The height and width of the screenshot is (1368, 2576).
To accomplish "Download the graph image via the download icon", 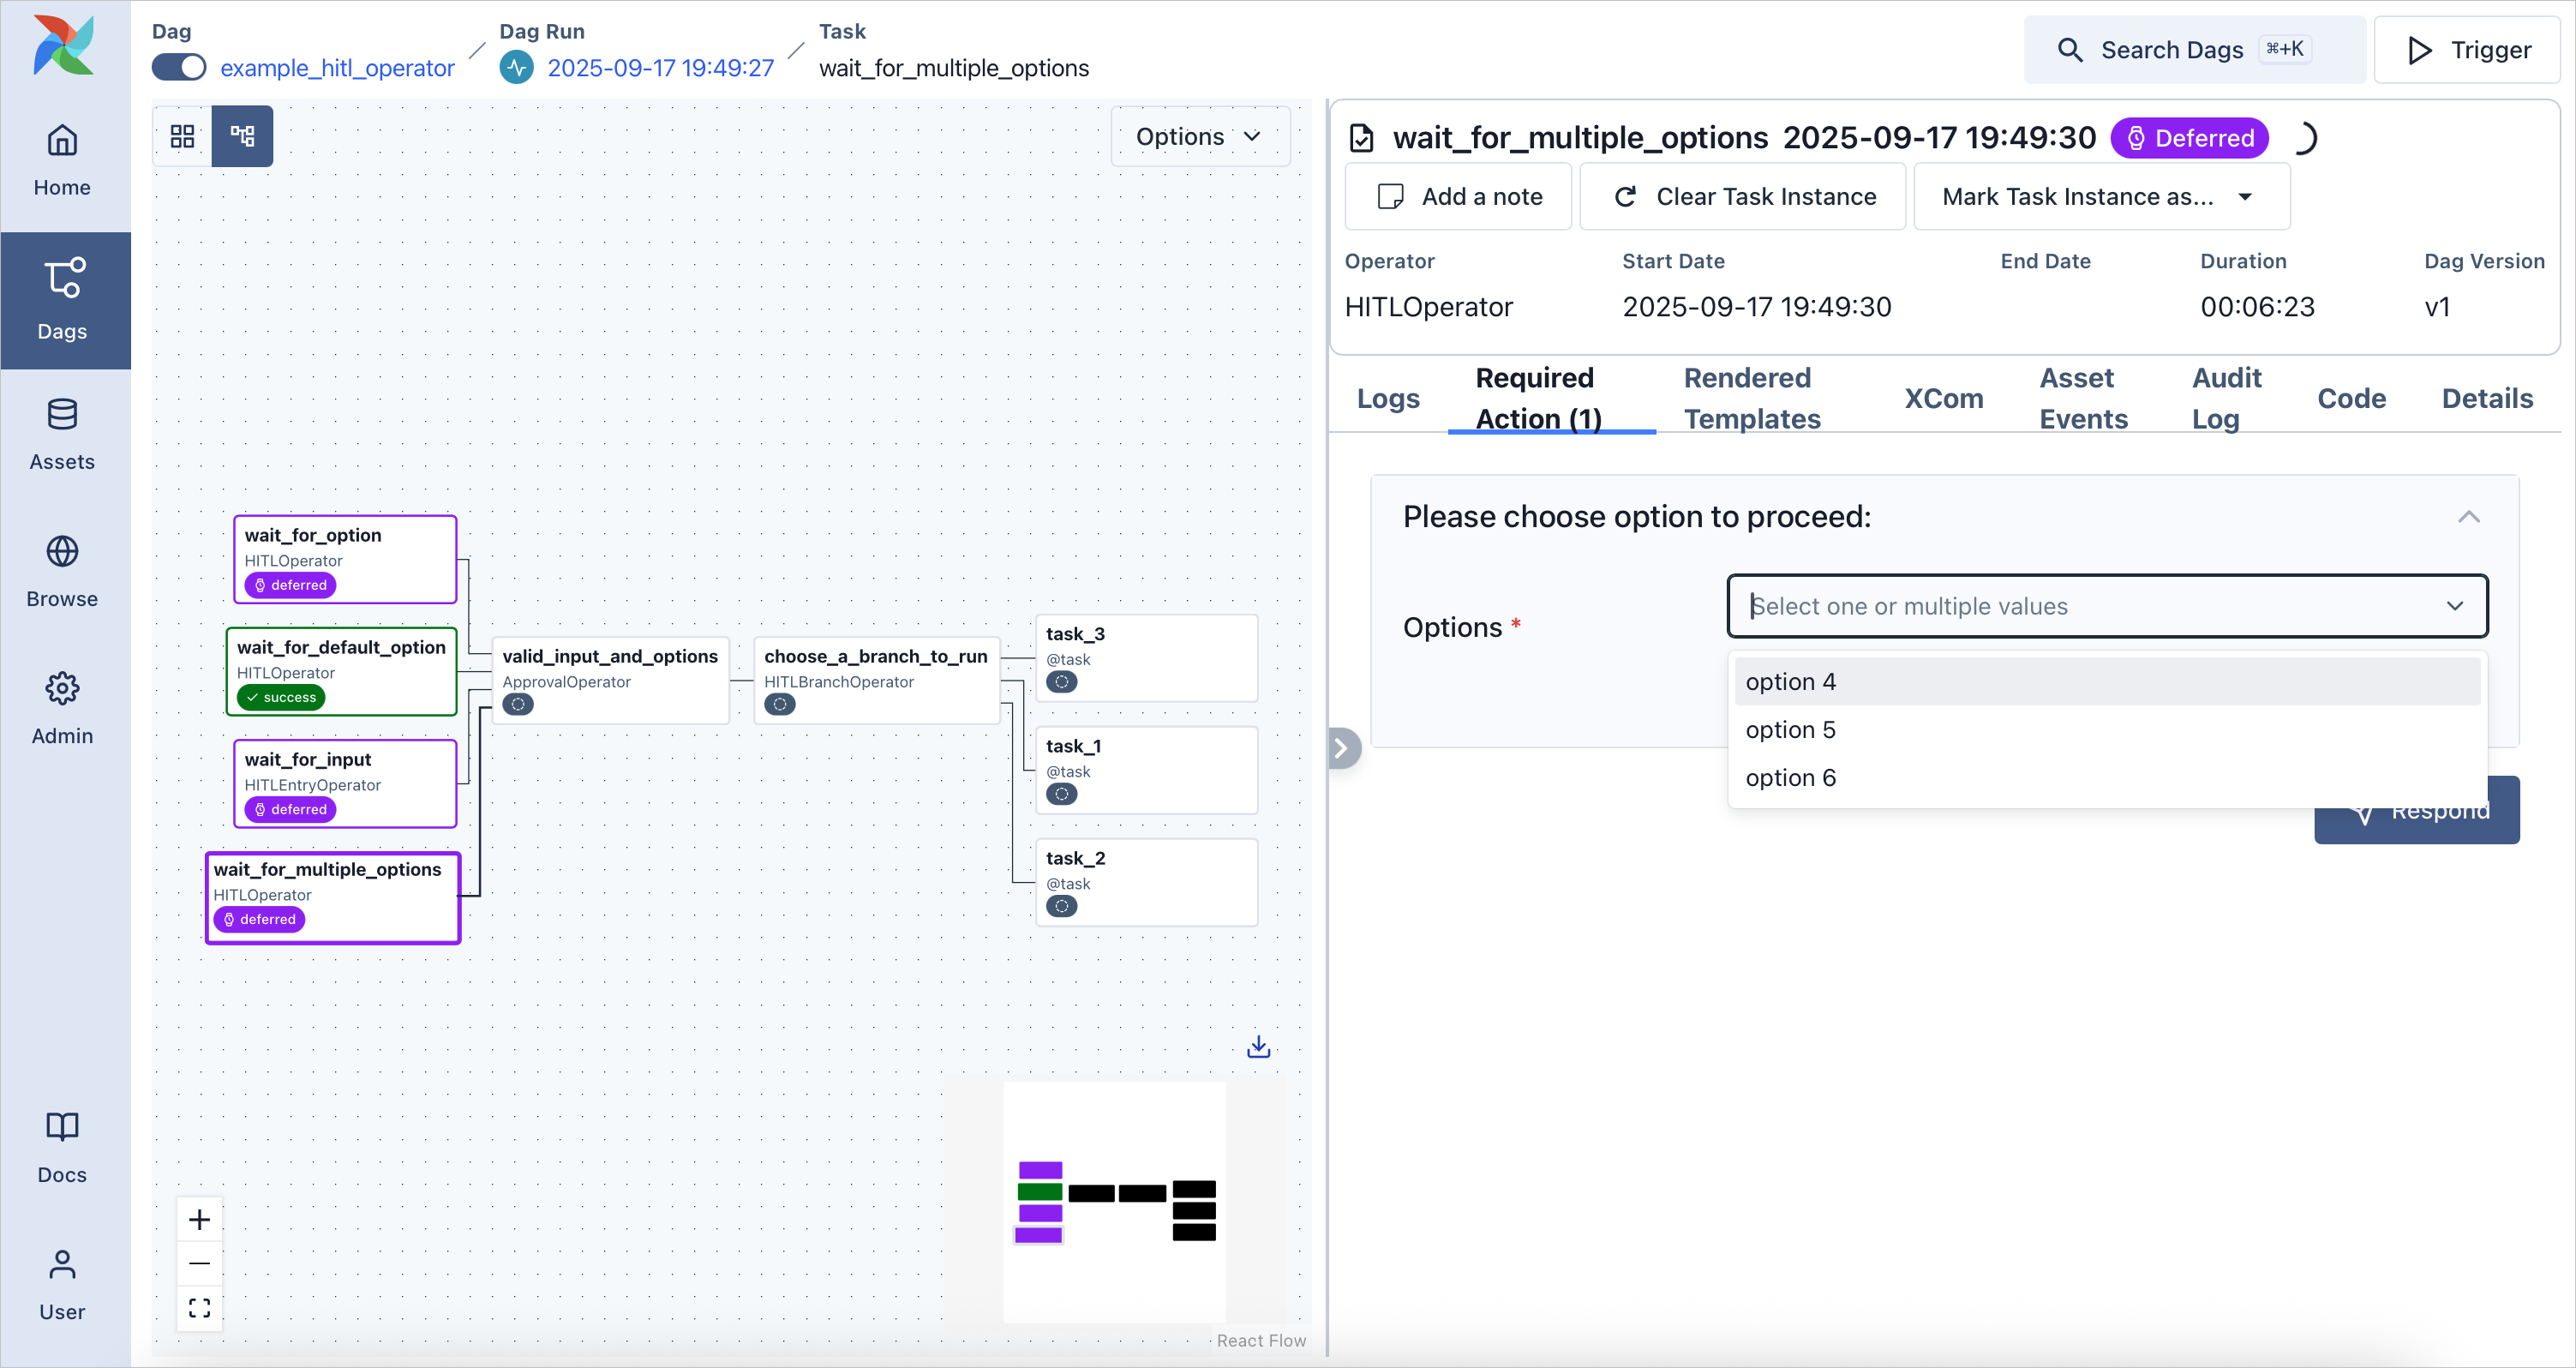I will click(1257, 1046).
